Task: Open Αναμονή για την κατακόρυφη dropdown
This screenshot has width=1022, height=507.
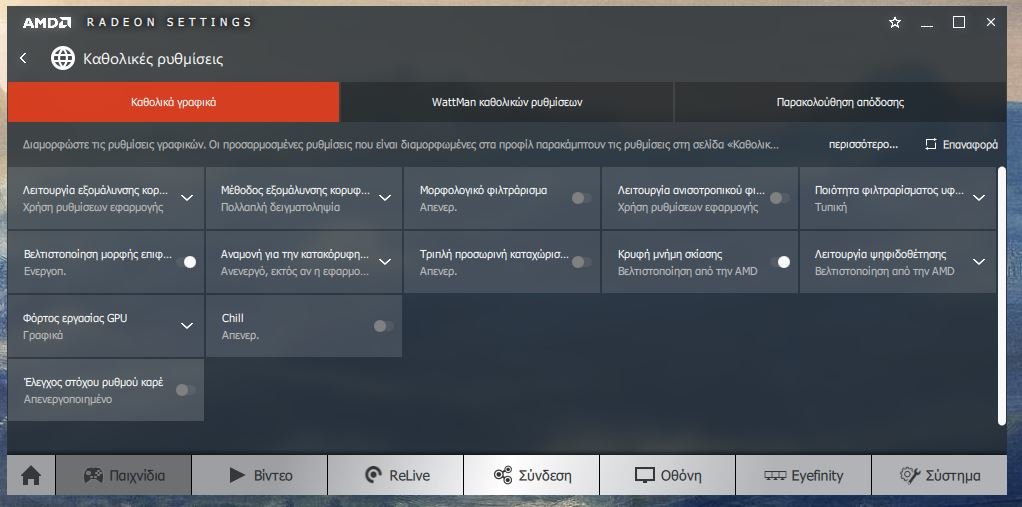Action: click(385, 261)
